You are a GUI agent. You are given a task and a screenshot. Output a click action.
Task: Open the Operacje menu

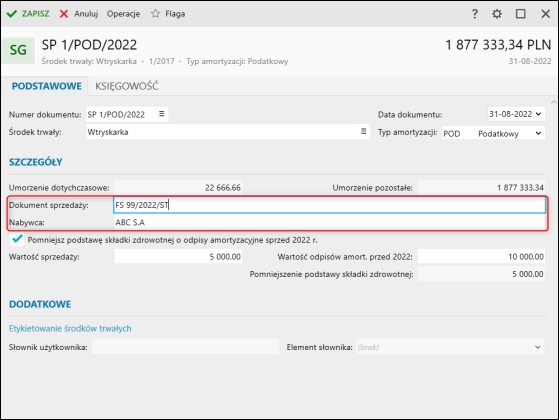coord(123,14)
